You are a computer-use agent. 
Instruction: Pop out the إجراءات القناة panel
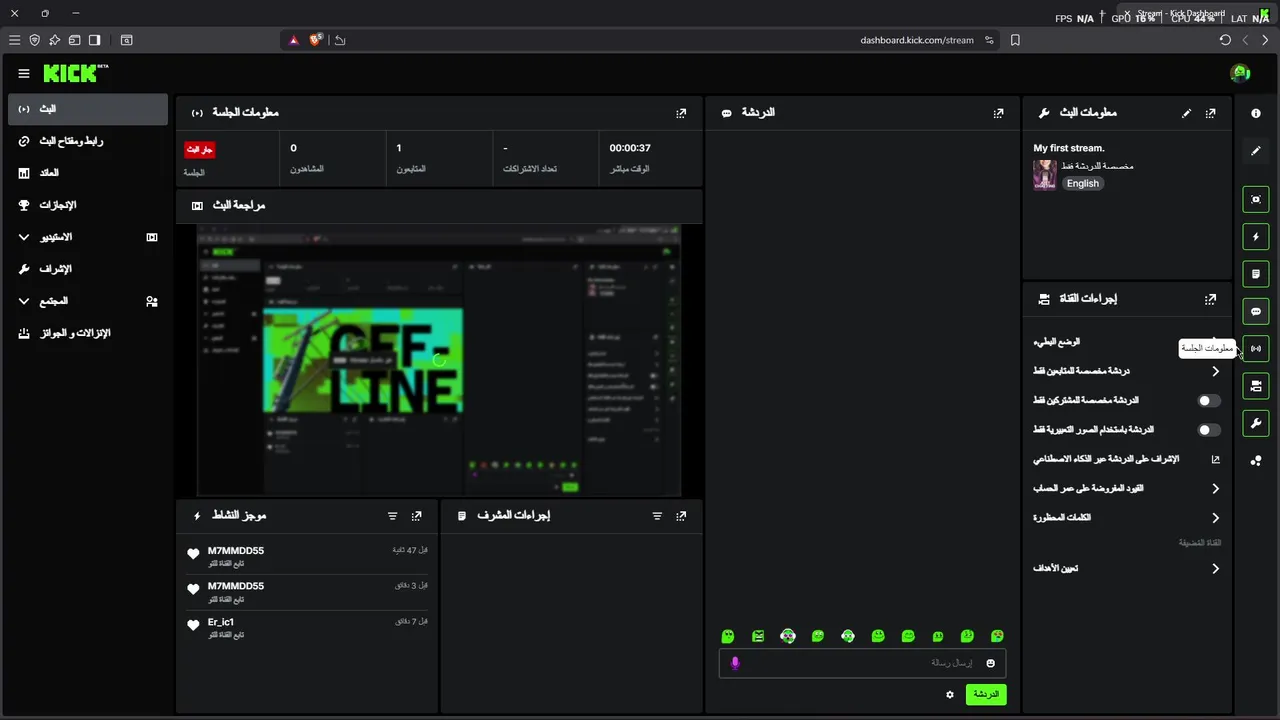tap(1211, 298)
